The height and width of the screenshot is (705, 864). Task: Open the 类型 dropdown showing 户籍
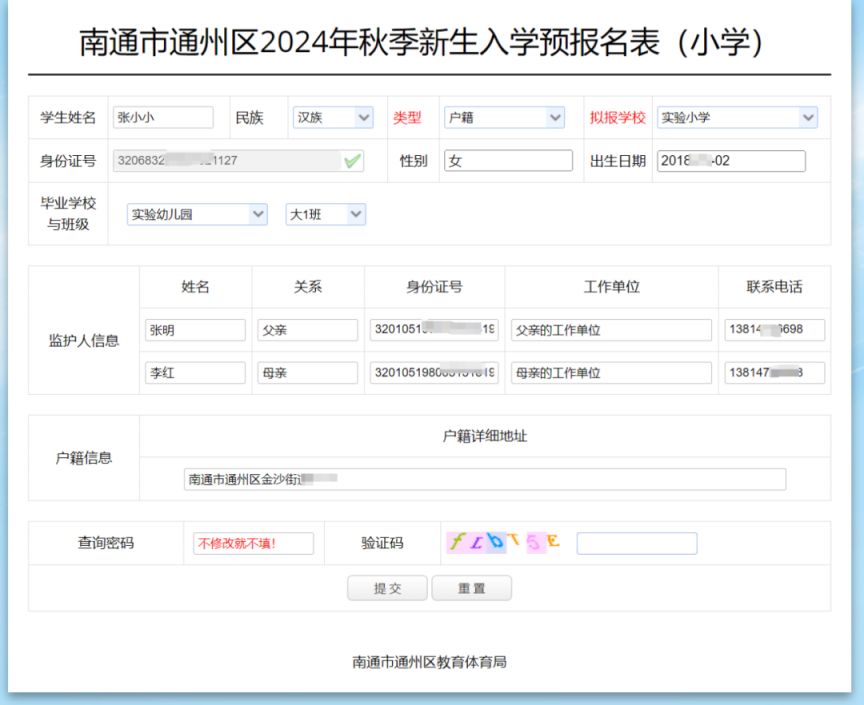click(x=504, y=117)
